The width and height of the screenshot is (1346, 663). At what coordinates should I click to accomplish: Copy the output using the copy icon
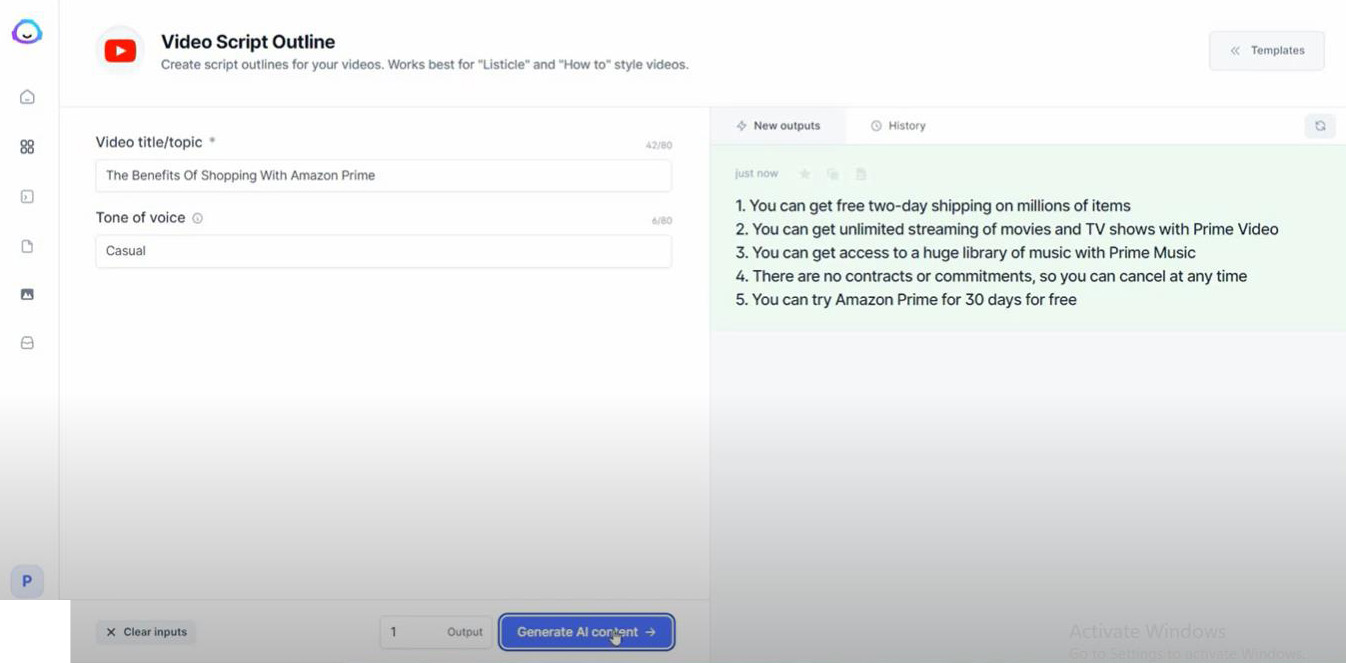click(832, 174)
